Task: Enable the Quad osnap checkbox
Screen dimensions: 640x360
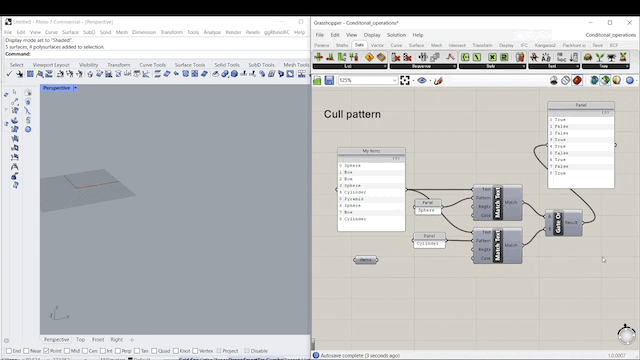Action: coord(154,351)
